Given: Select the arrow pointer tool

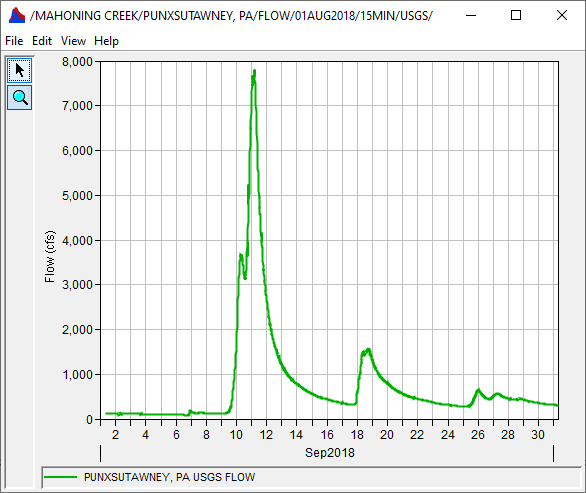Looking at the screenshot, I should click(19, 70).
